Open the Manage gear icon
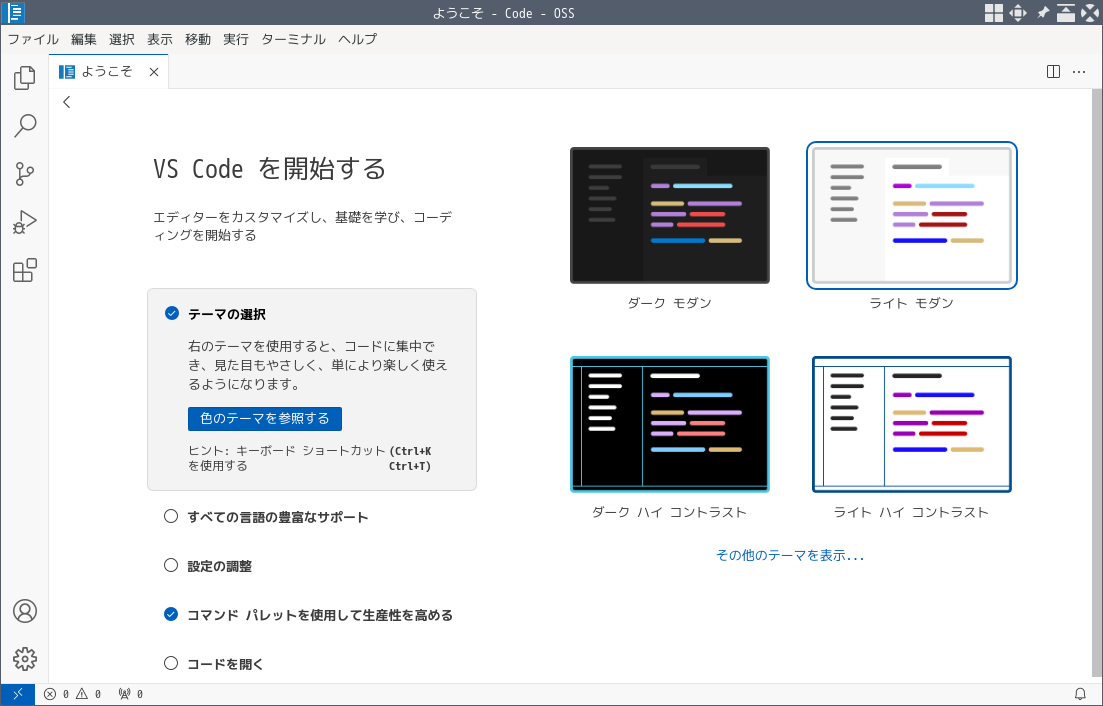The image size is (1103, 706). tap(25, 659)
